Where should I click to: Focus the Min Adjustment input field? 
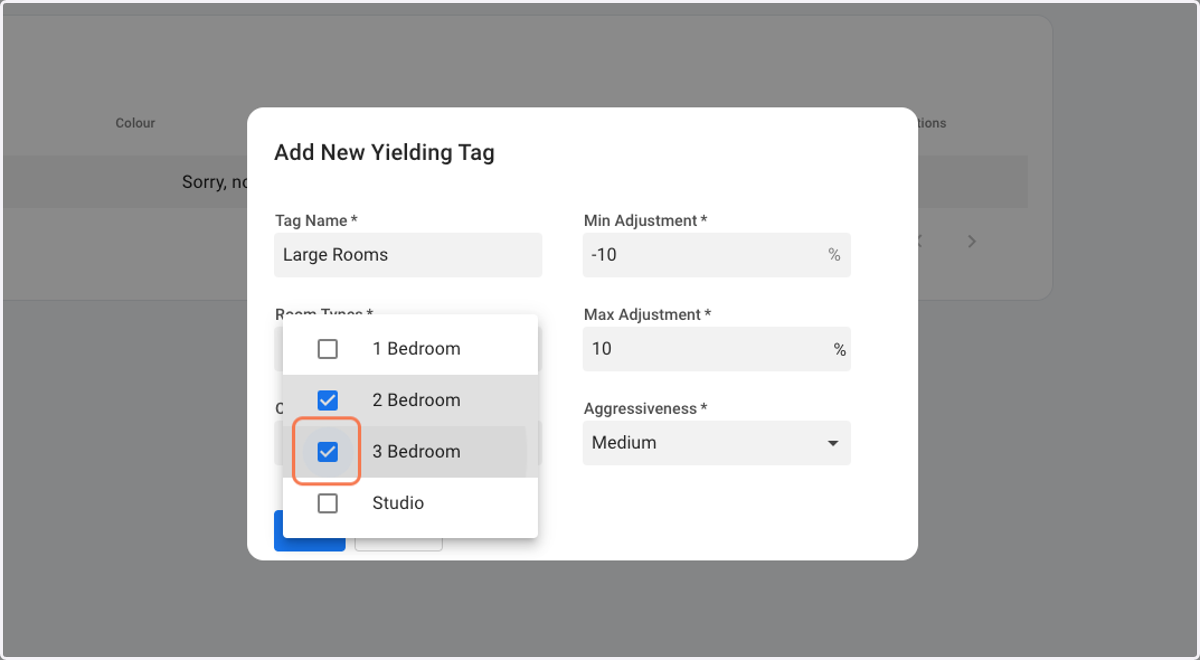click(x=716, y=255)
